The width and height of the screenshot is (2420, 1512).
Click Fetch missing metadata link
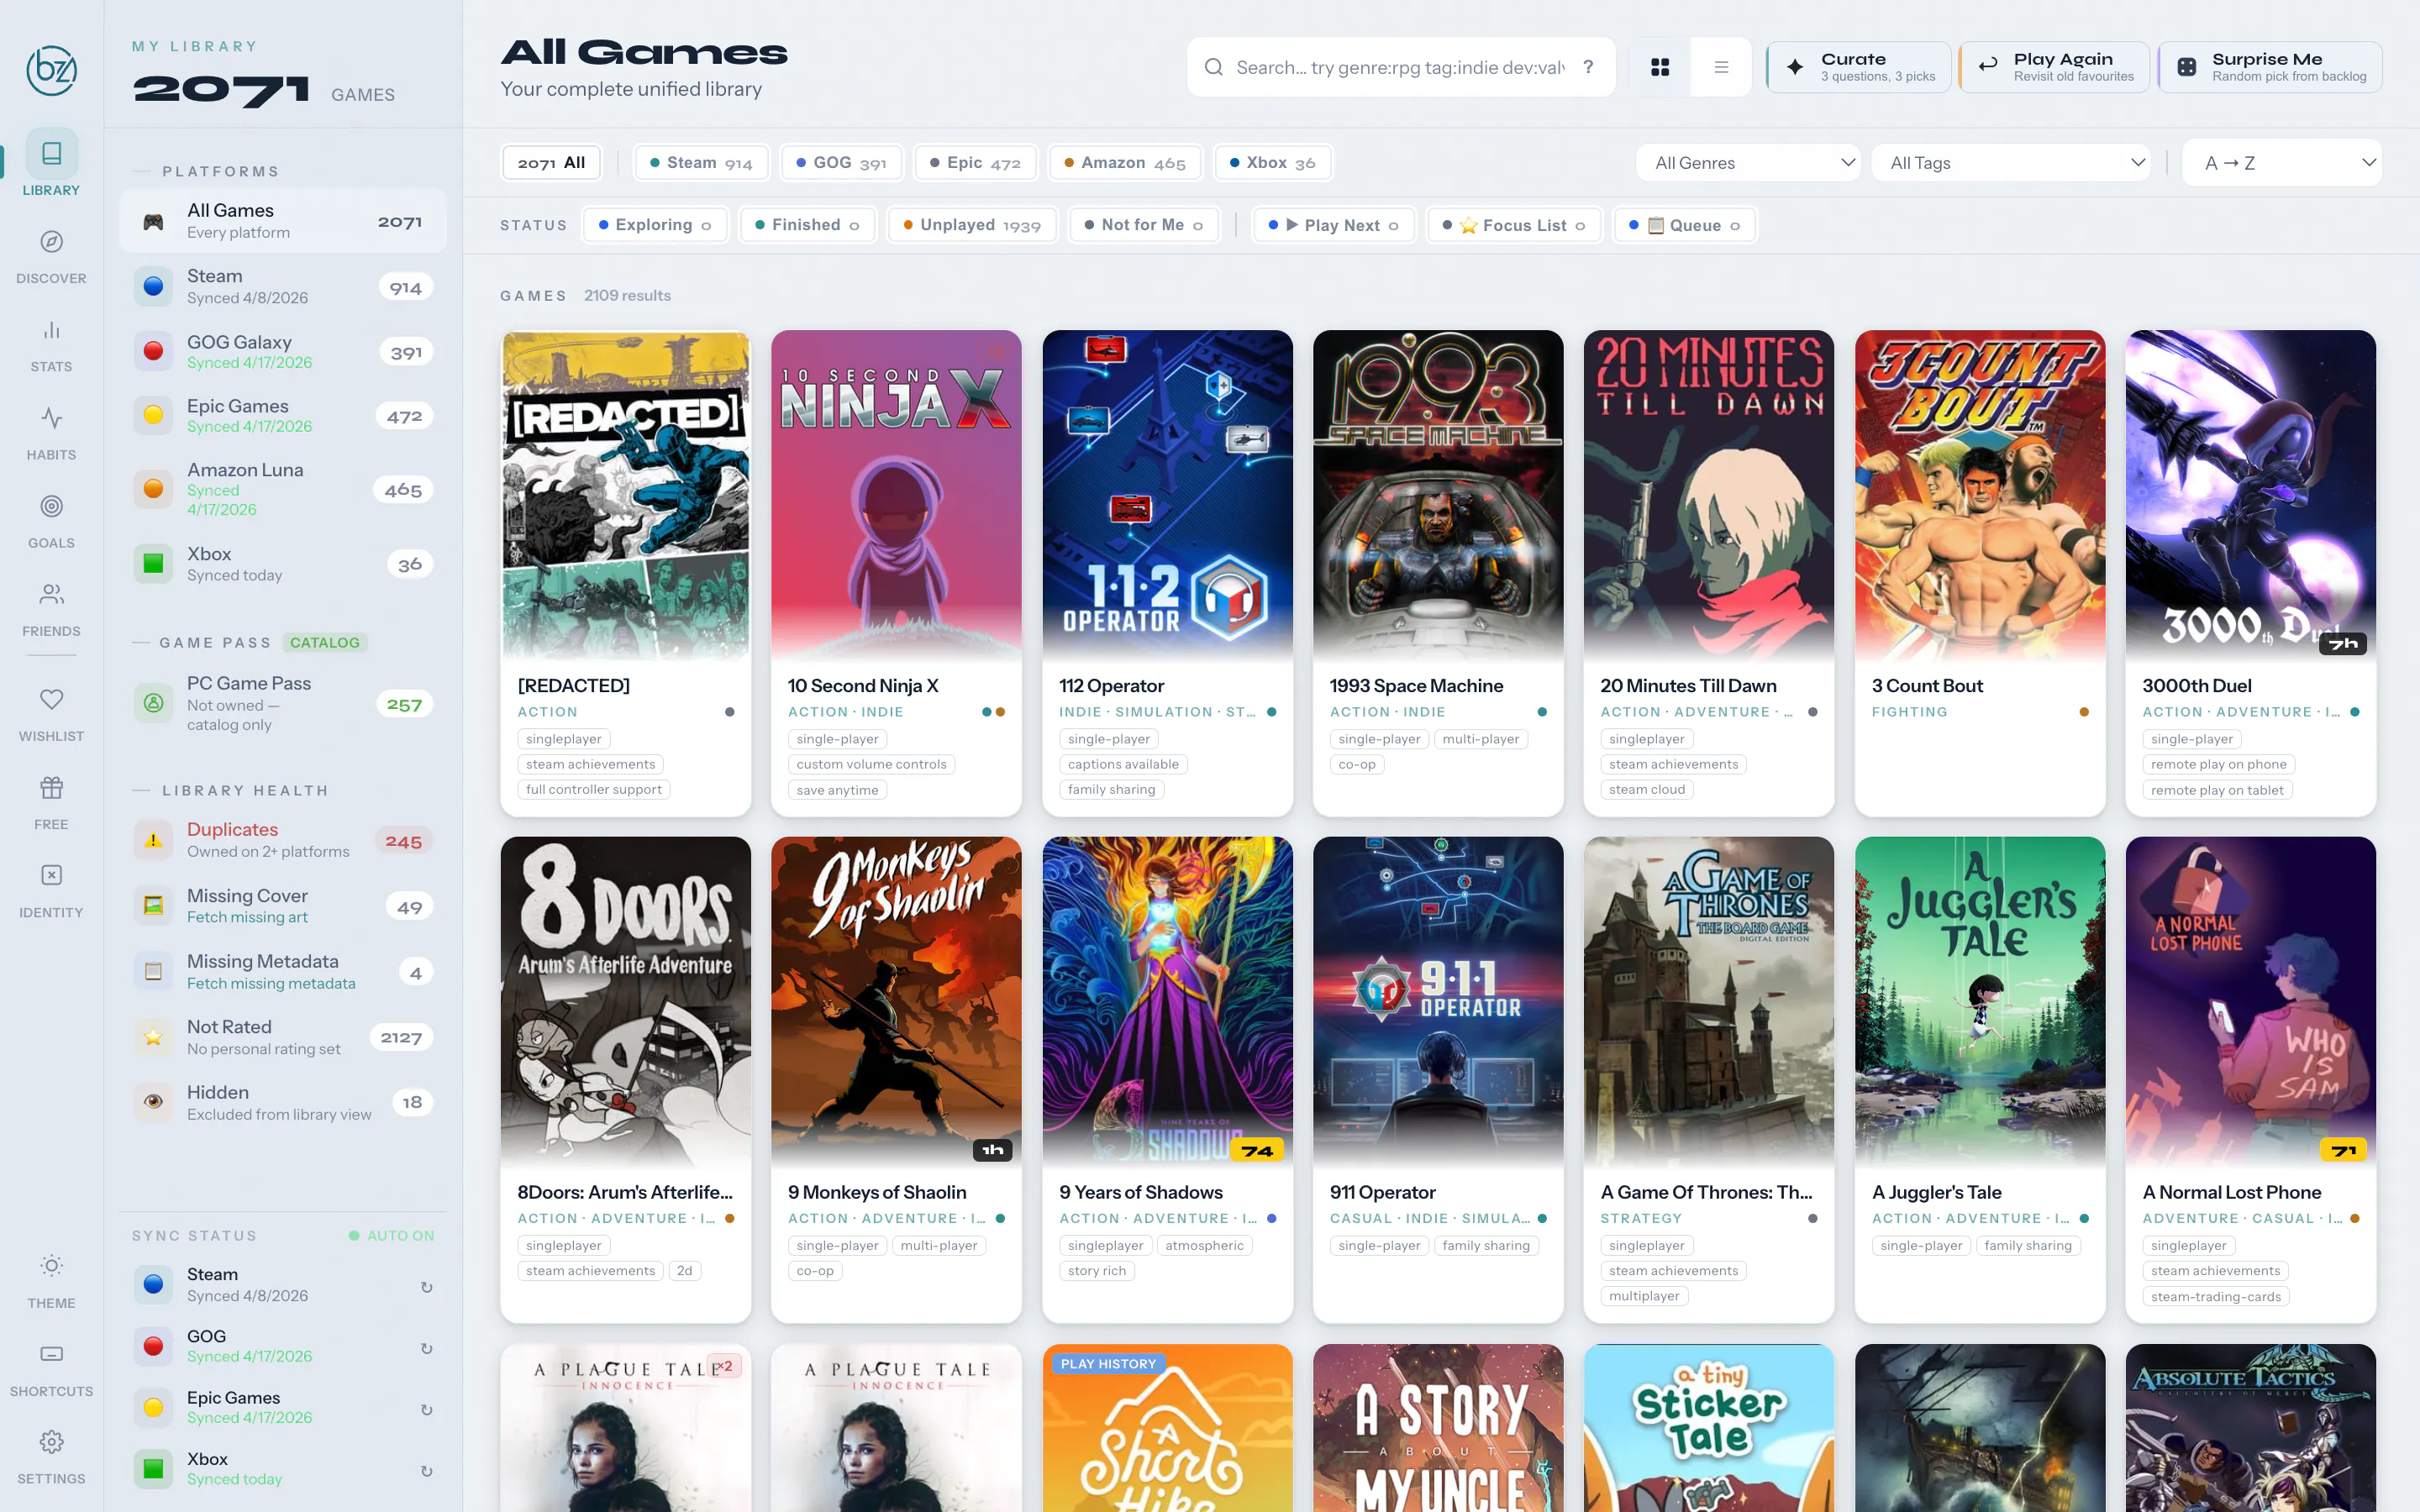[x=271, y=984]
